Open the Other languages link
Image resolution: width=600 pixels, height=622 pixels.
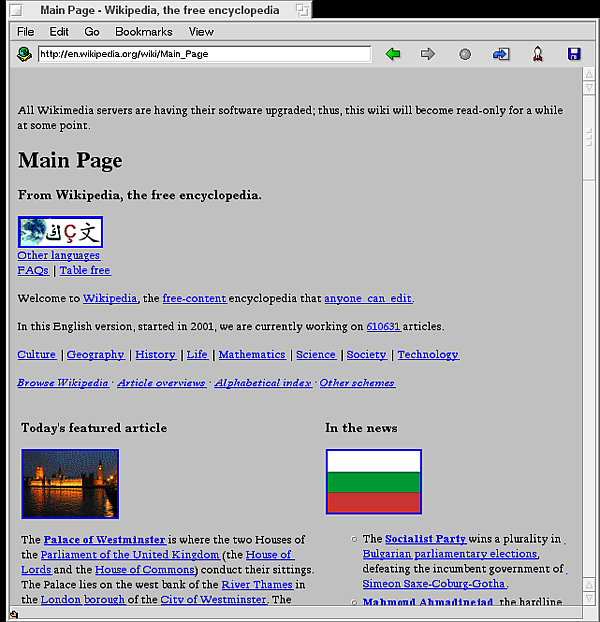point(59,255)
